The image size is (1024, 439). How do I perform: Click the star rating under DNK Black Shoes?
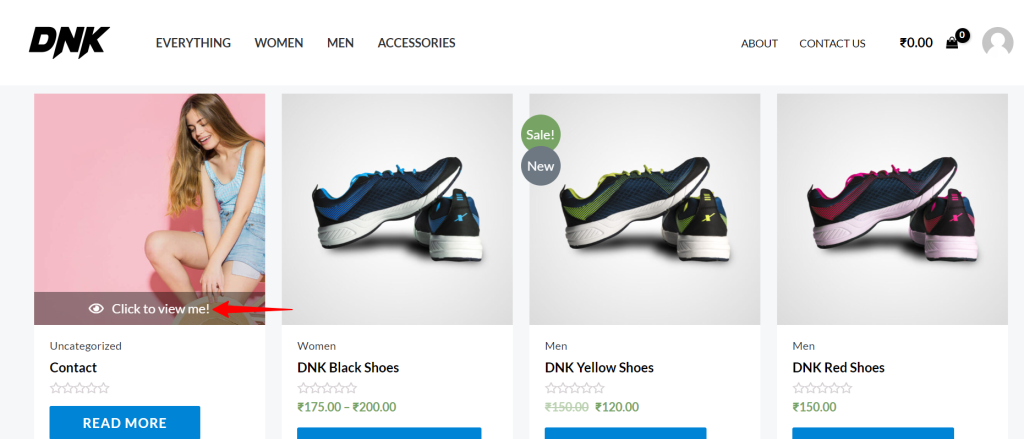click(x=327, y=388)
